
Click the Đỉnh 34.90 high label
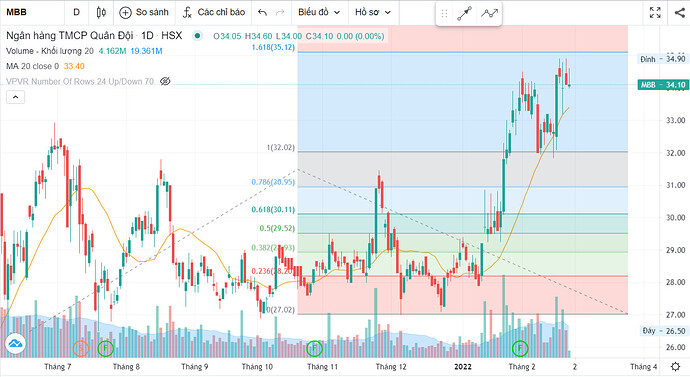[x=662, y=59]
